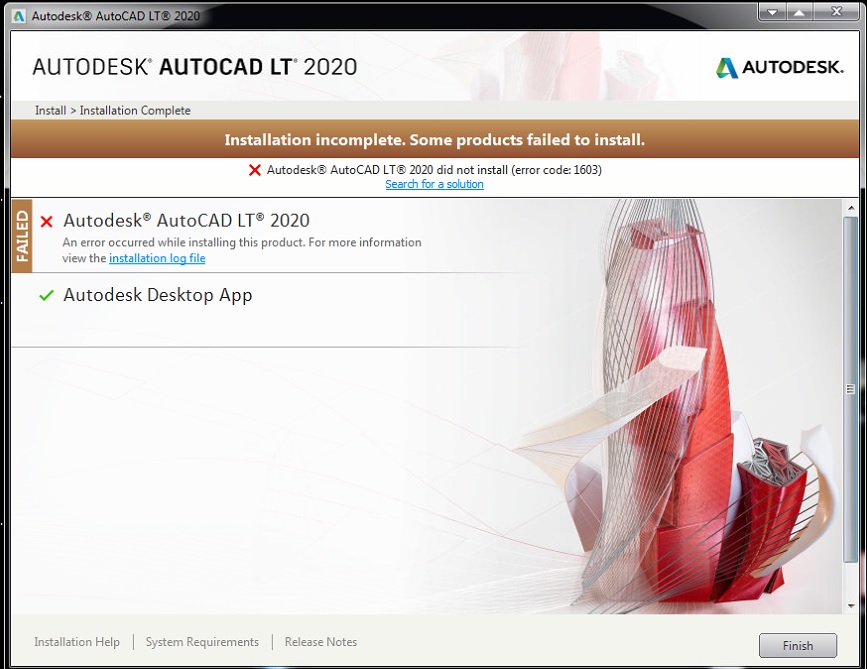This screenshot has width=867, height=669.
Task: Open System Requirements at the bottom
Action: point(202,641)
